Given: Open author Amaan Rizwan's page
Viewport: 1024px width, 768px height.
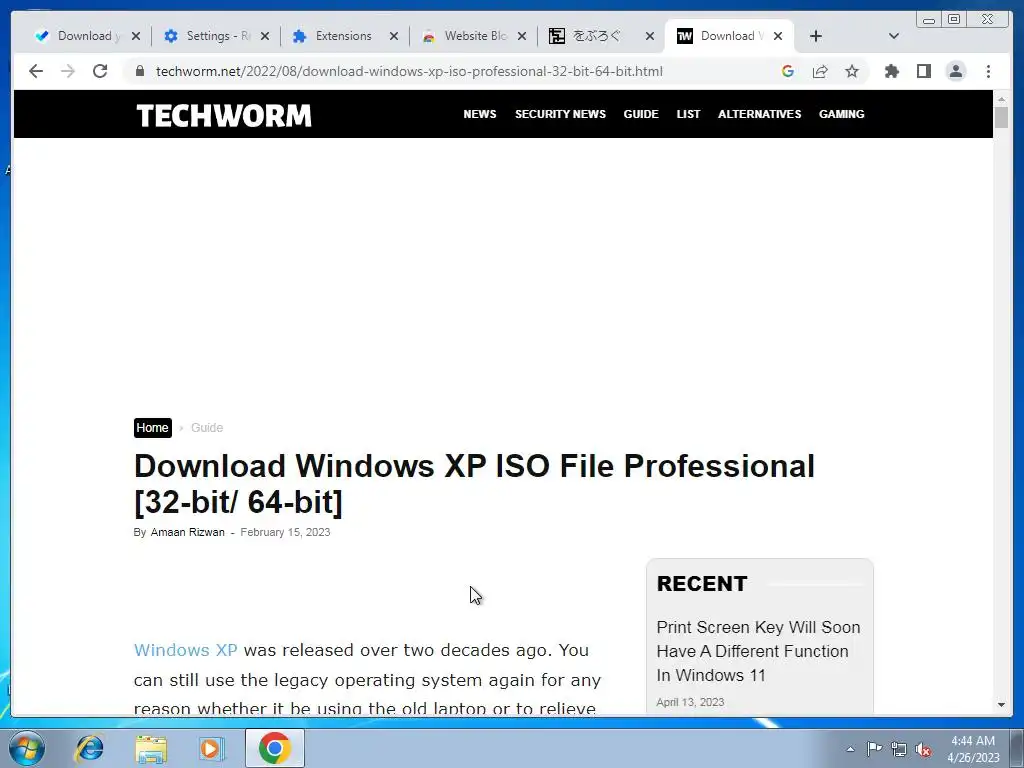Looking at the screenshot, I should pos(187,532).
